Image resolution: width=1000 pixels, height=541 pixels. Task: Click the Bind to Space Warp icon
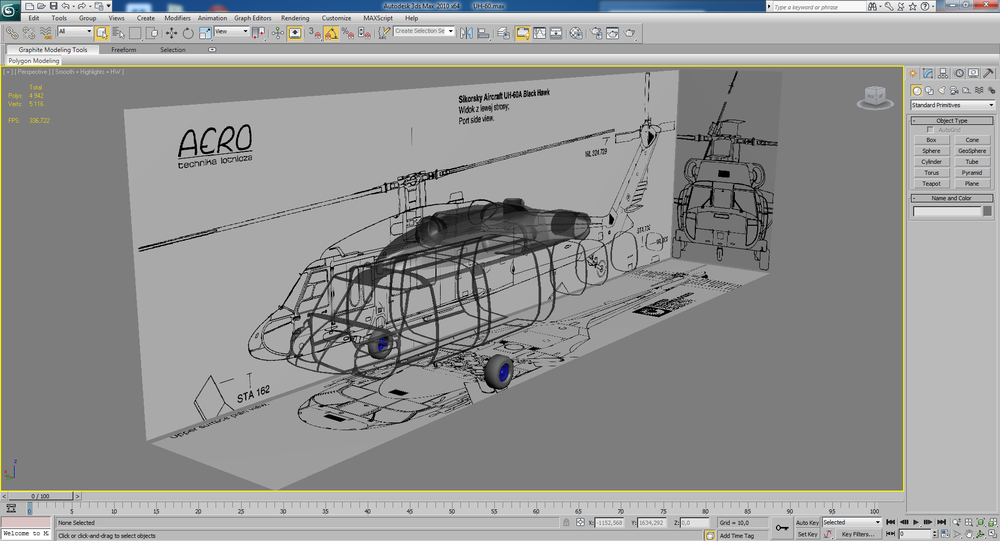[x=46, y=33]
